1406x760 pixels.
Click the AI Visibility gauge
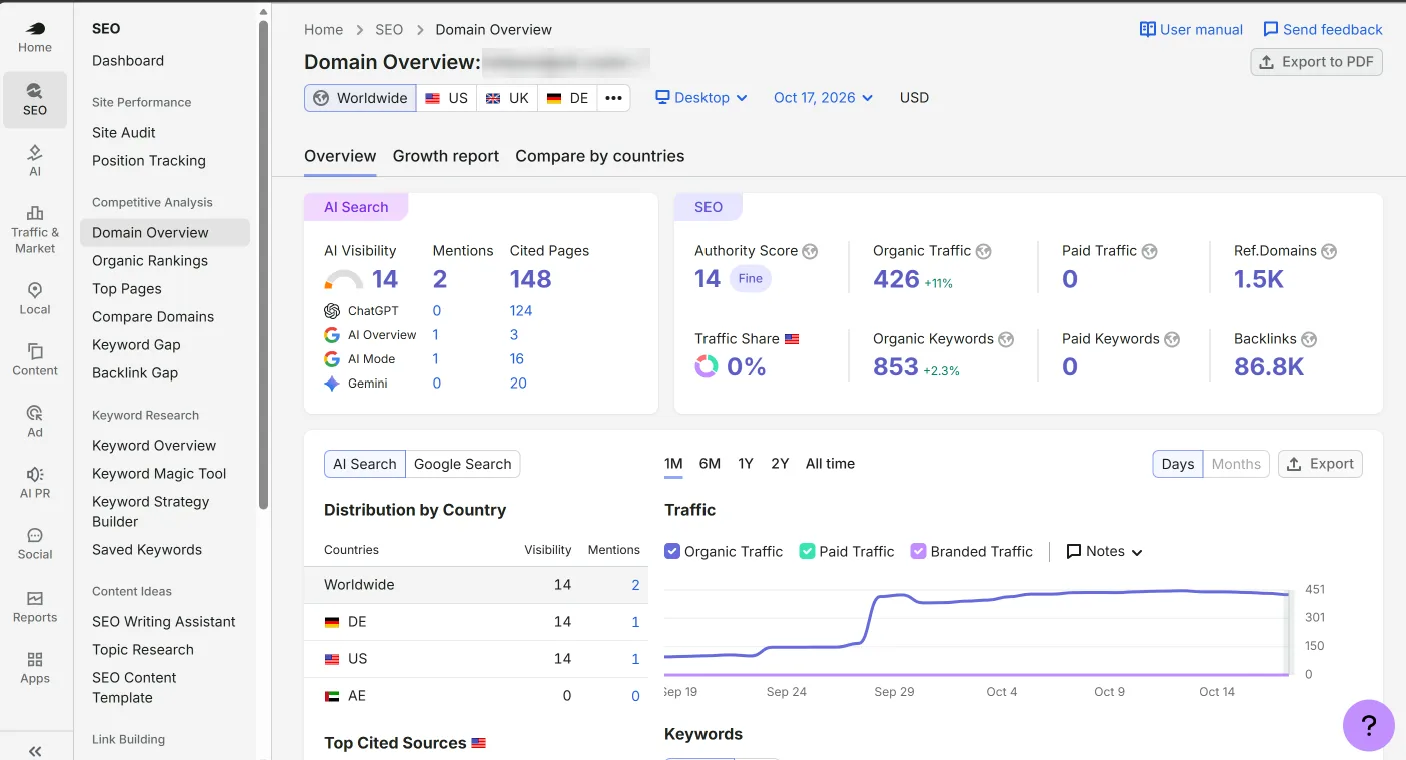point(344,280)
